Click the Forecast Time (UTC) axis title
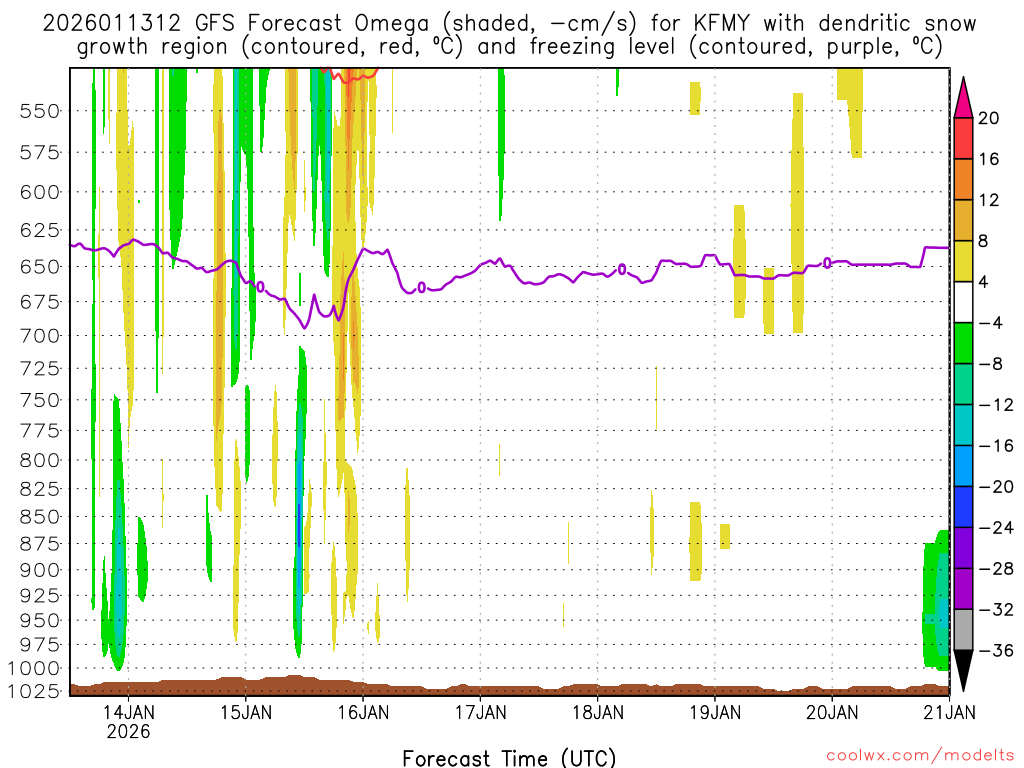The width and height of the screenshot is (1024, 768). (509, 758)
